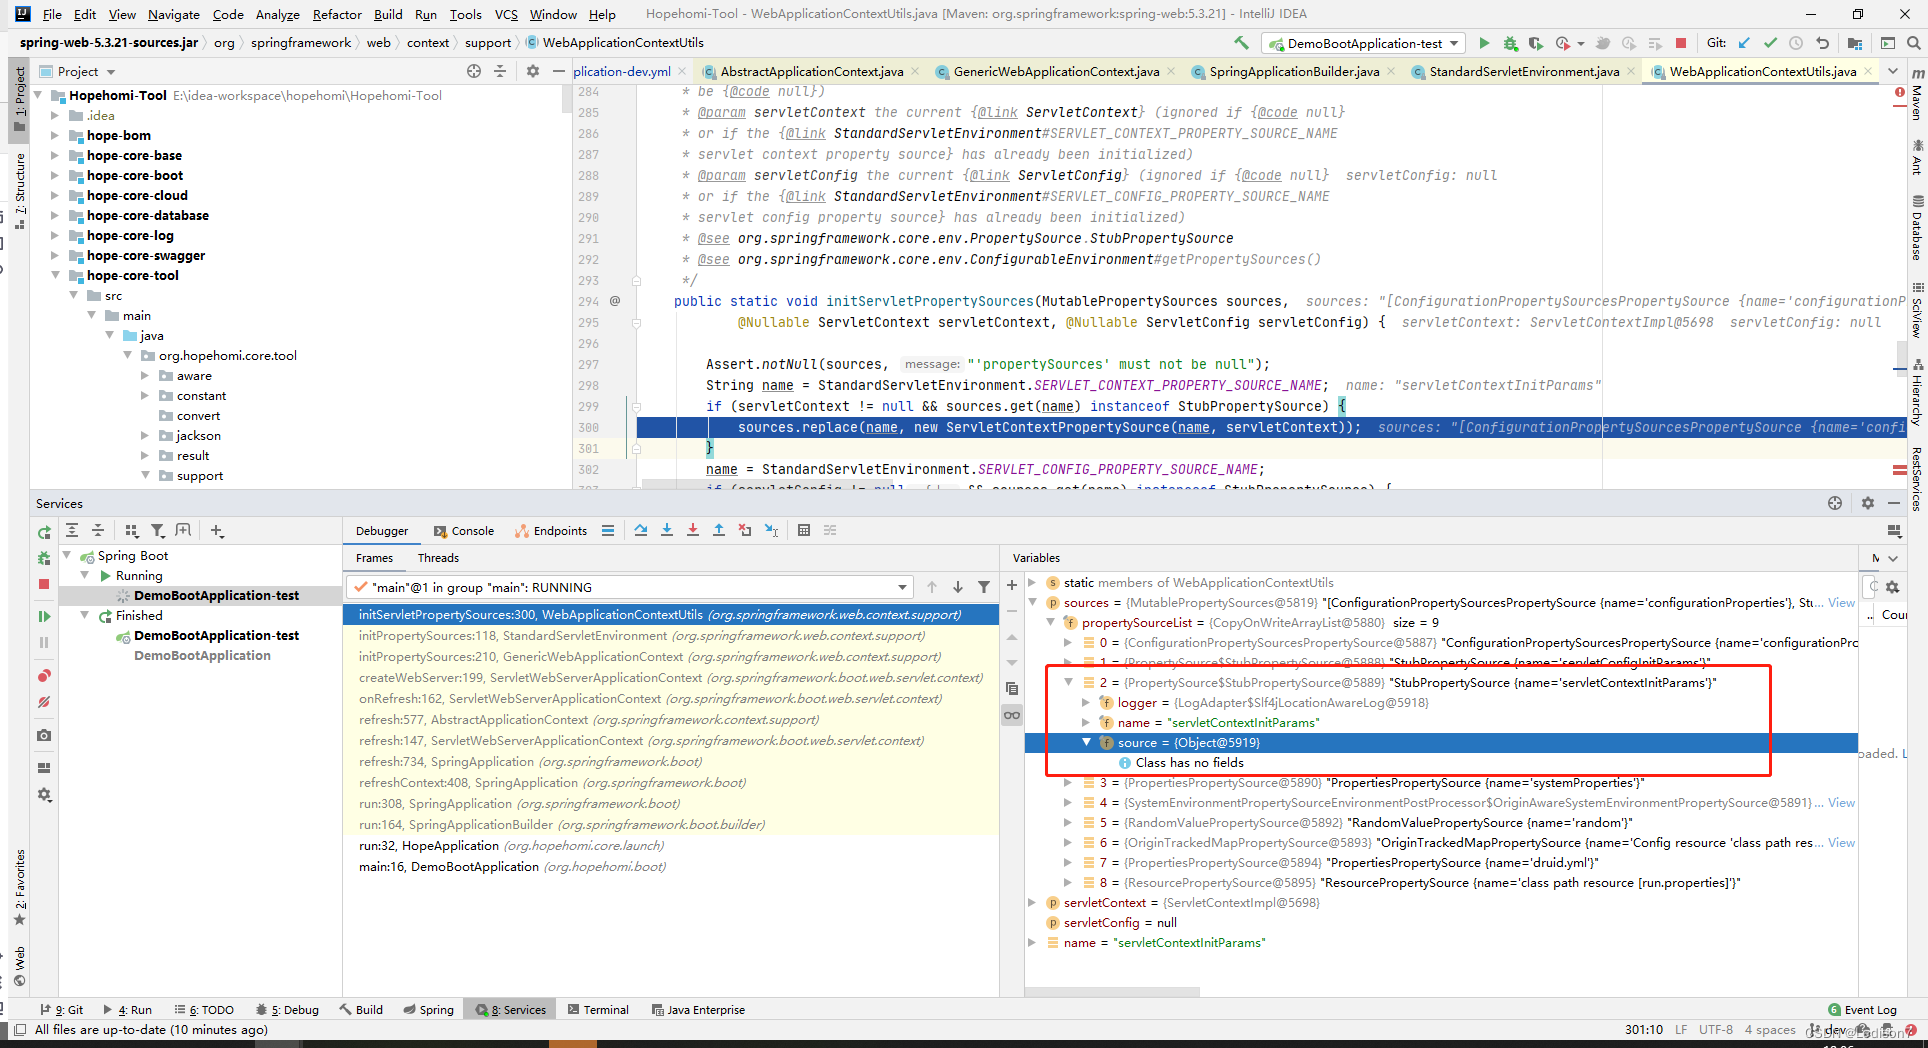Show Git history clock icon
The width and height of the screenshot is (1928, 1048).
click(1796, 43)
